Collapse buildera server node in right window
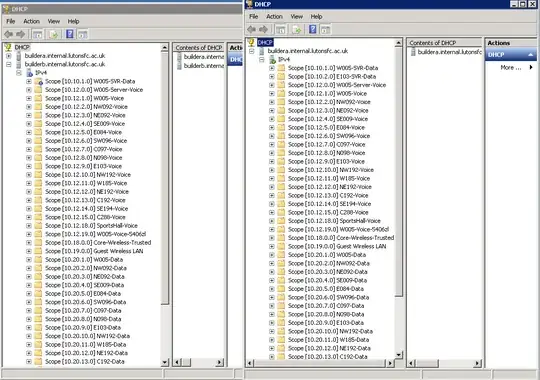This screenshot has height=380, width=540. click(251, 51)
